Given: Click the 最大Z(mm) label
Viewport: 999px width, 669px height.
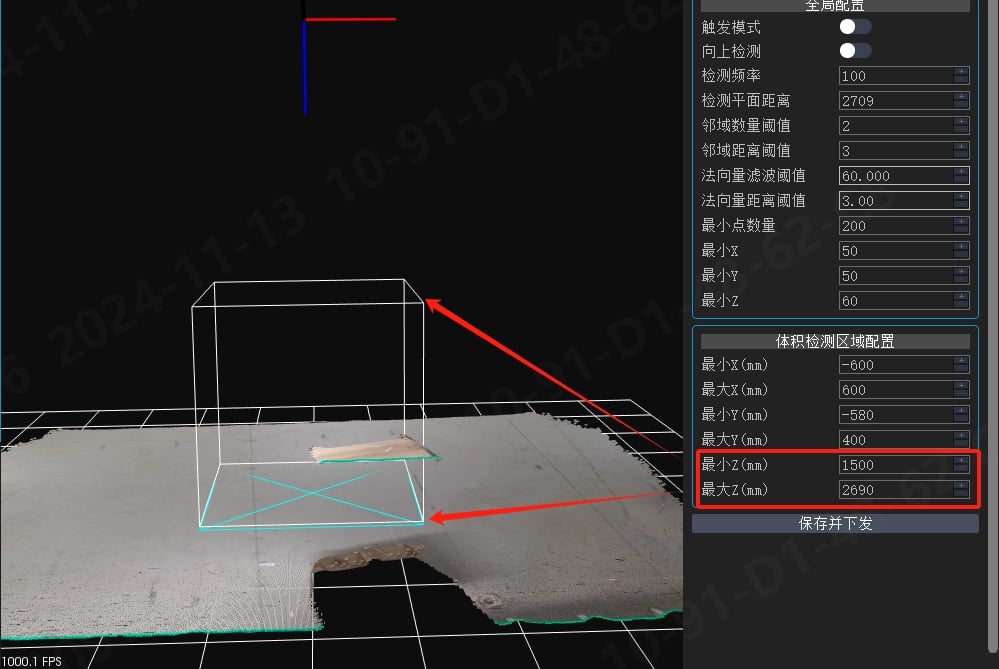Looking at the screenshot, I should (x=735, y=490).
